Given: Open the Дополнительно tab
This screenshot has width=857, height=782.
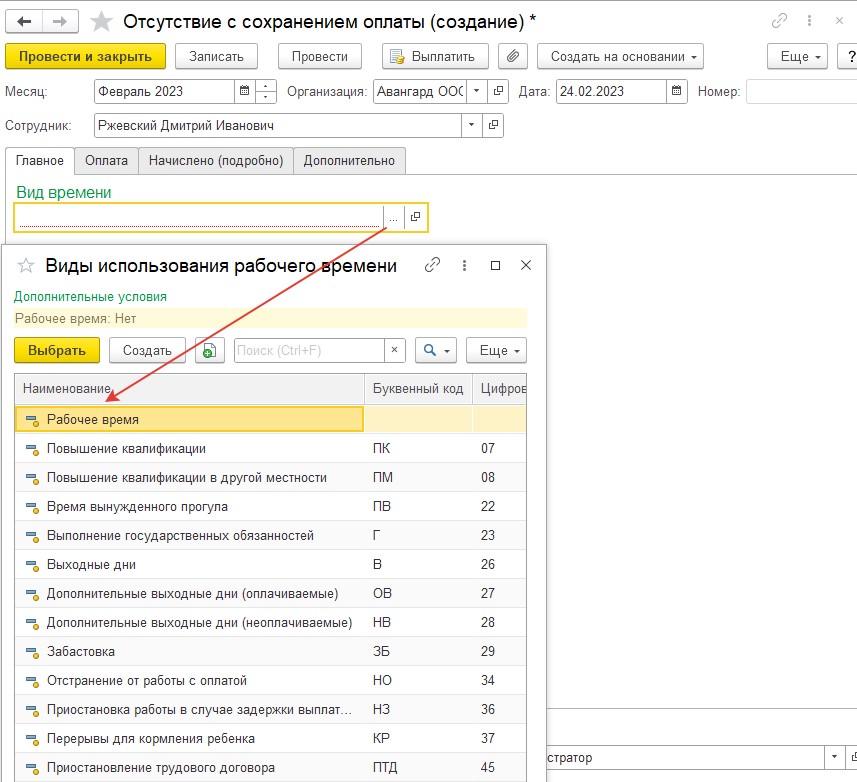Looking at the screenshot, I should [349, 161].
